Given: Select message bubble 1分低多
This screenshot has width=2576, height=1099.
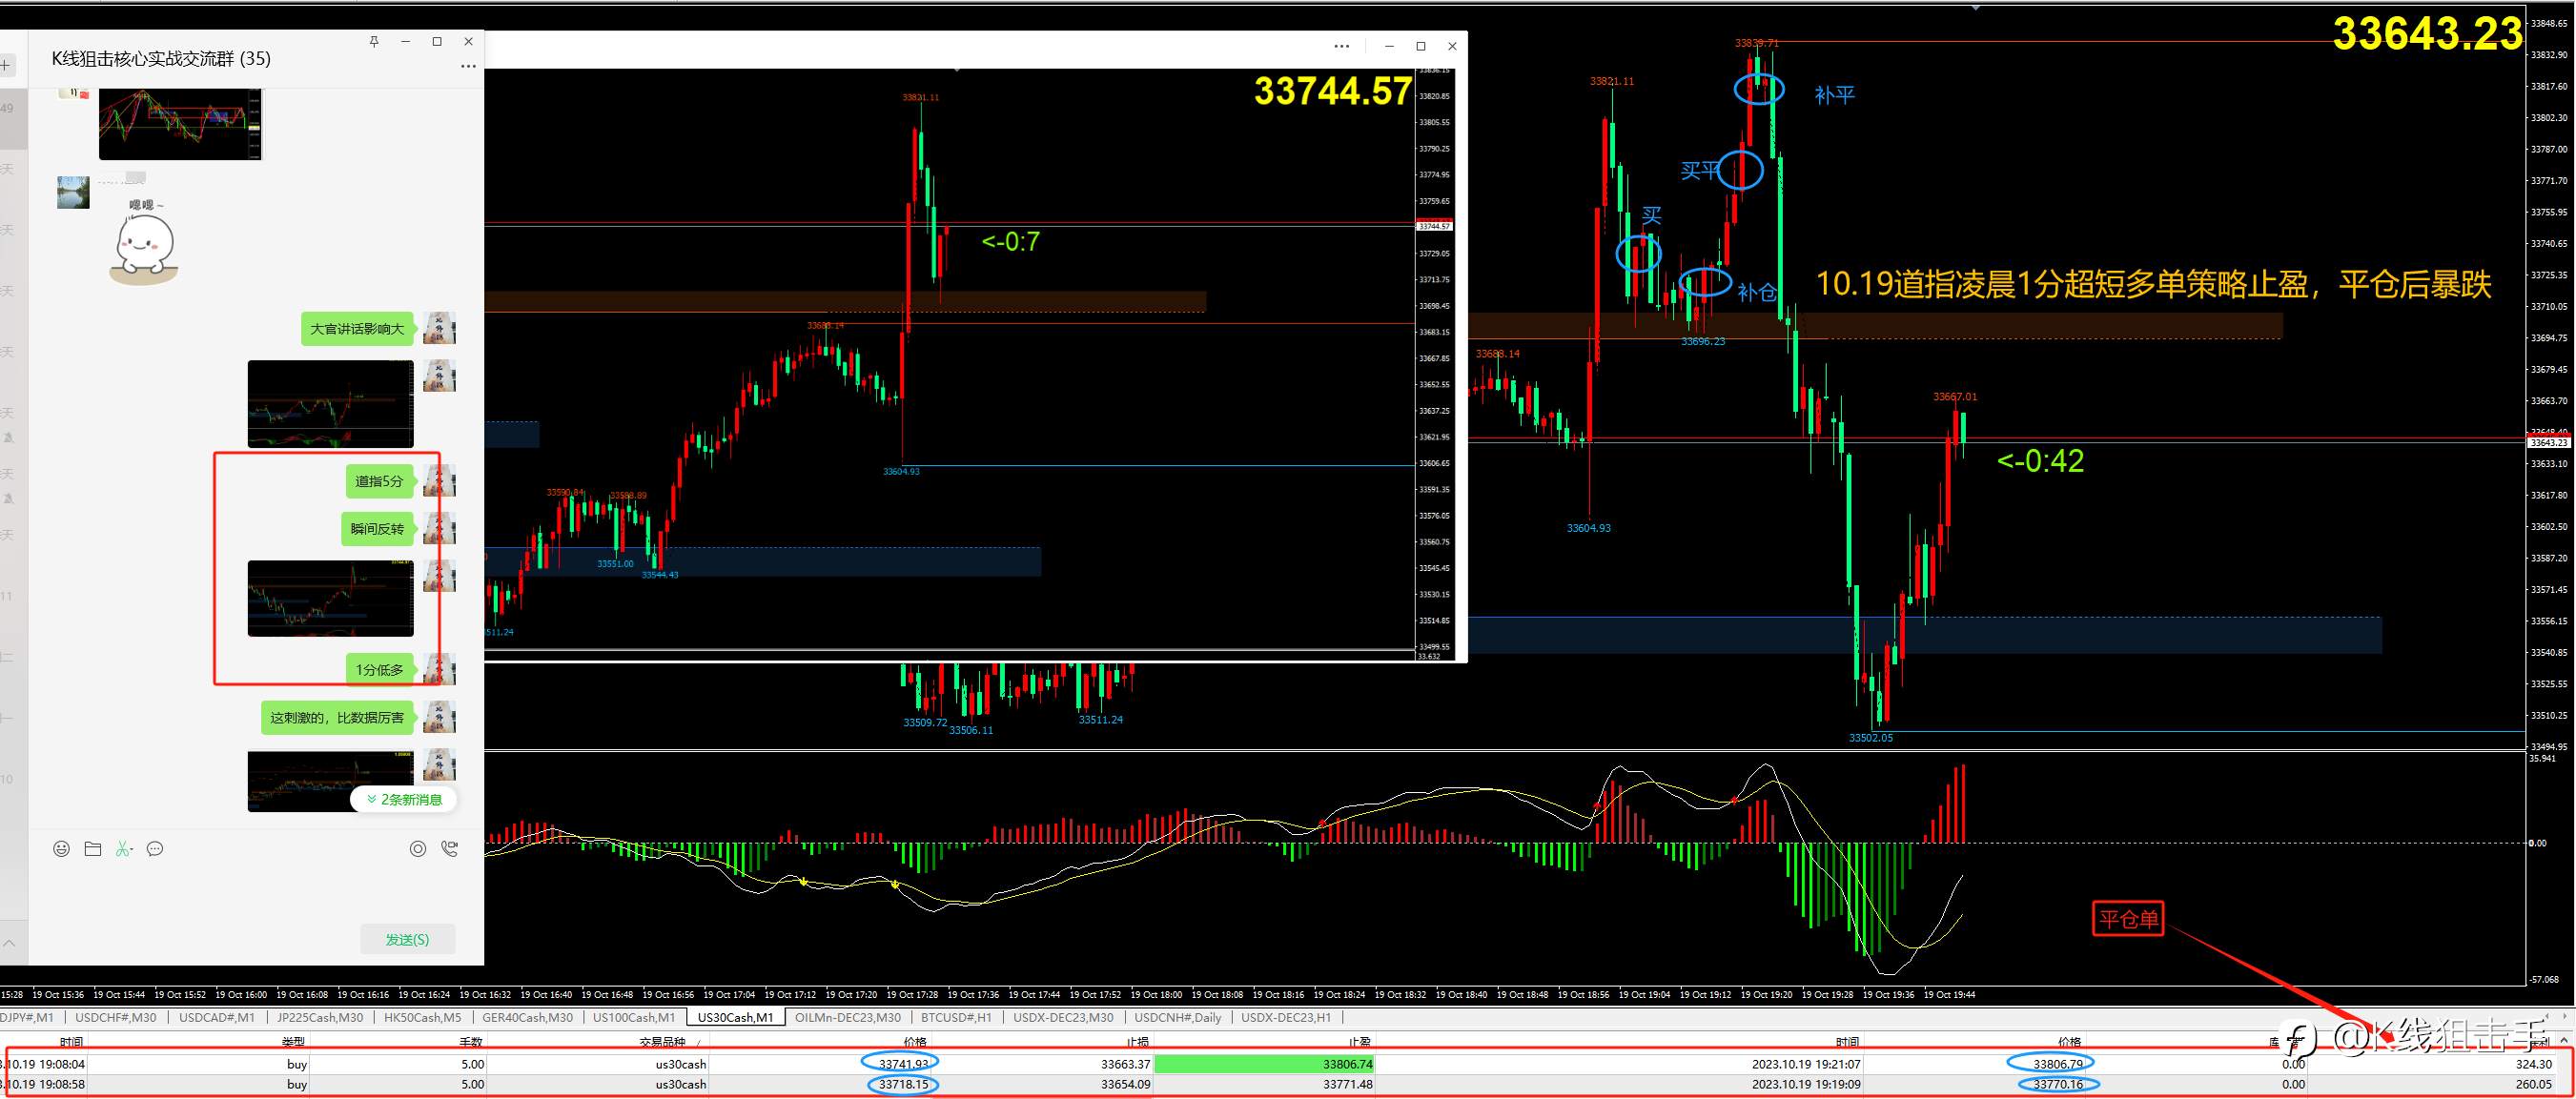Looking at the screenshot, I should click(379, 670).
